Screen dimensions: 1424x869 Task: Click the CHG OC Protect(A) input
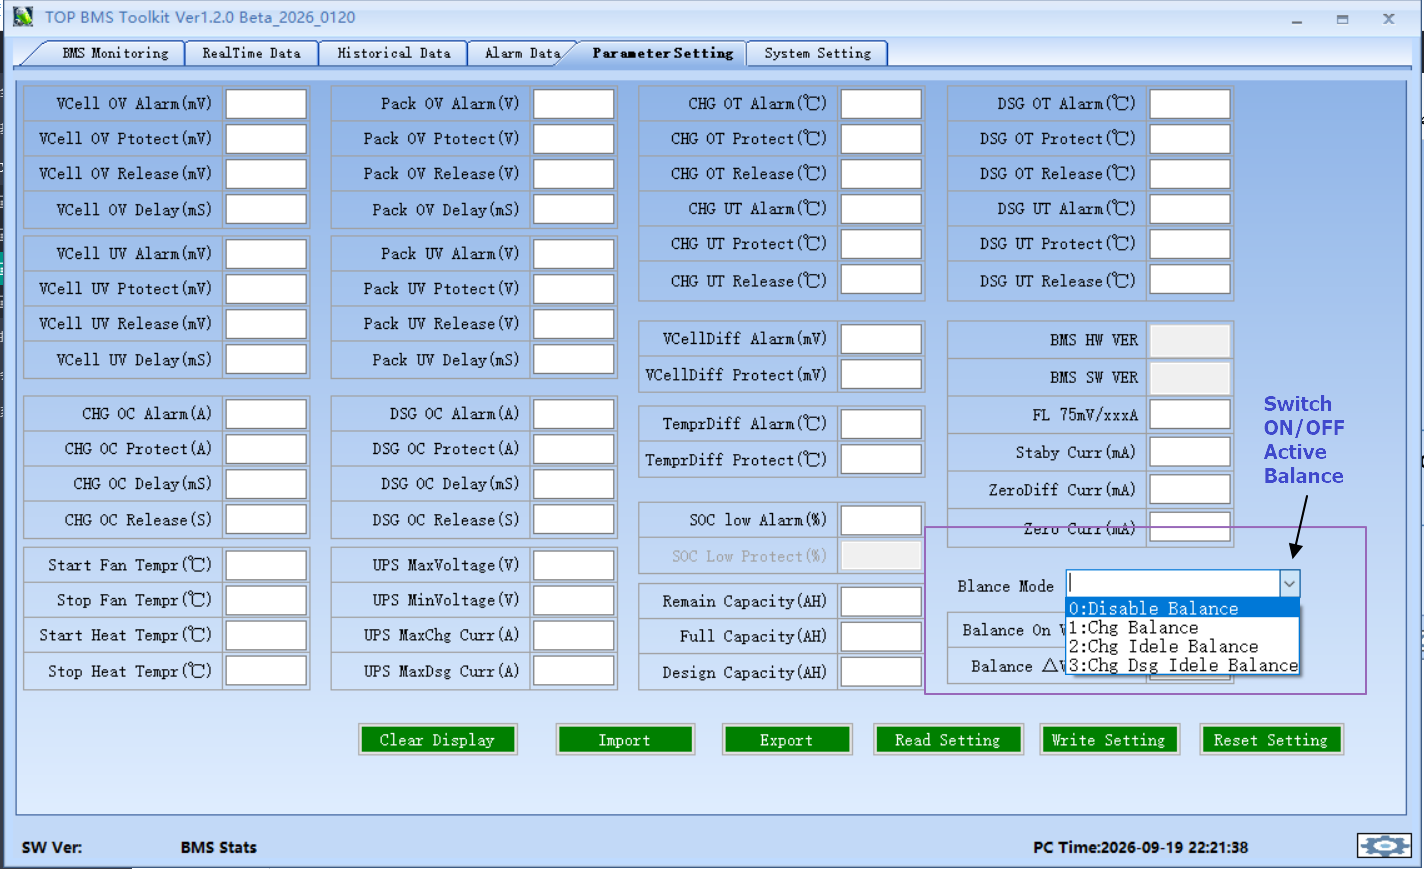click(x=266, y=449)
